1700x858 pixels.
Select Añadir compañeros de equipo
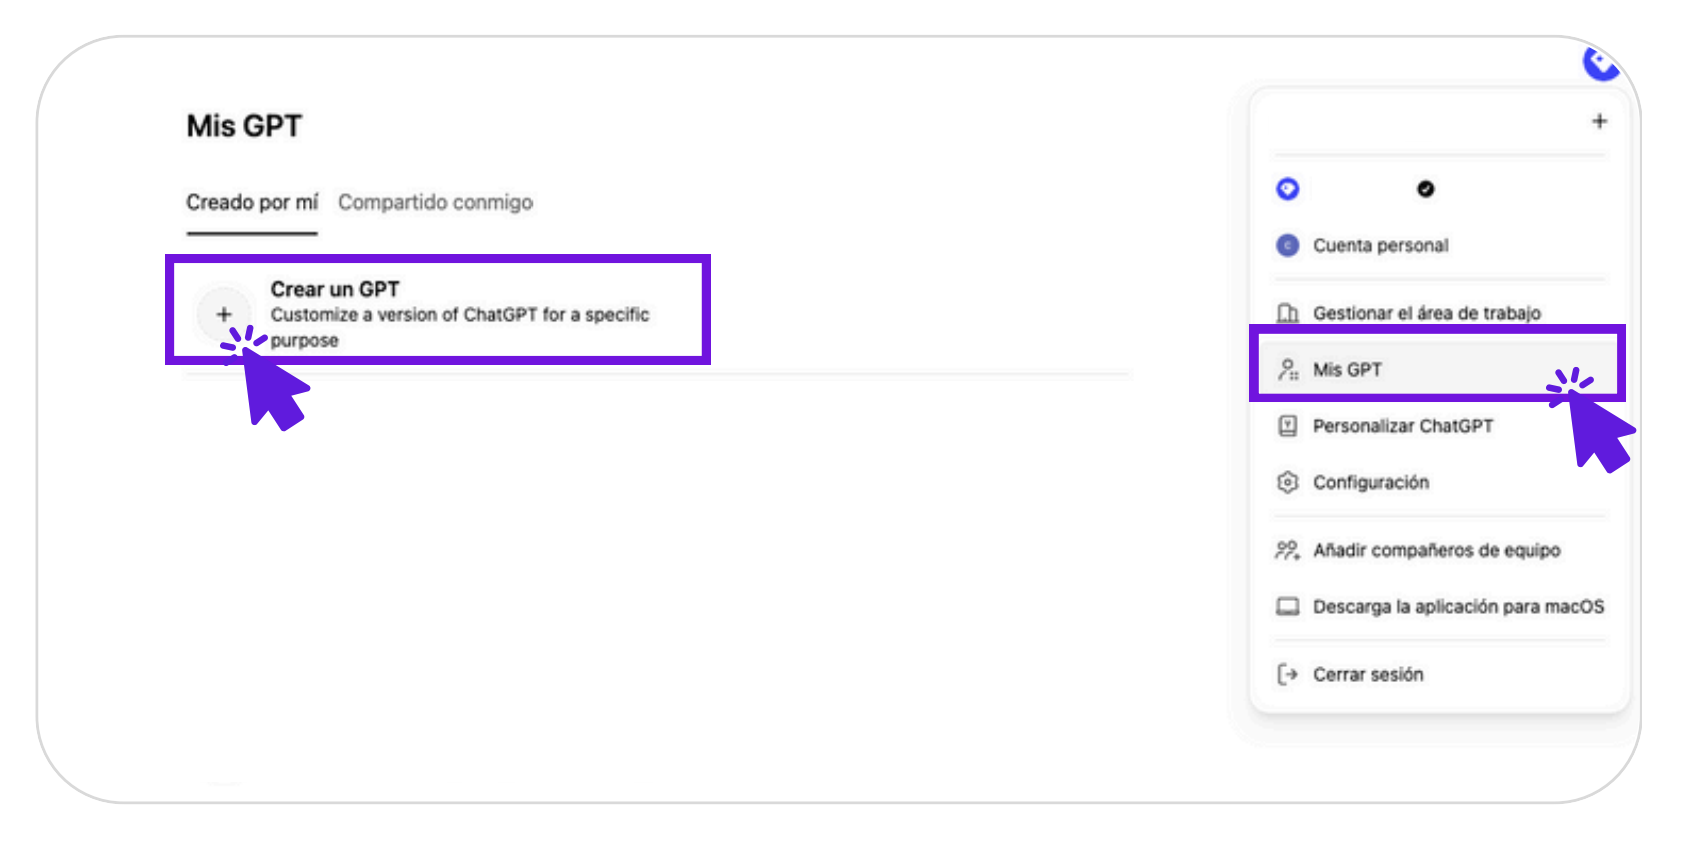(x=1439, y=550)
